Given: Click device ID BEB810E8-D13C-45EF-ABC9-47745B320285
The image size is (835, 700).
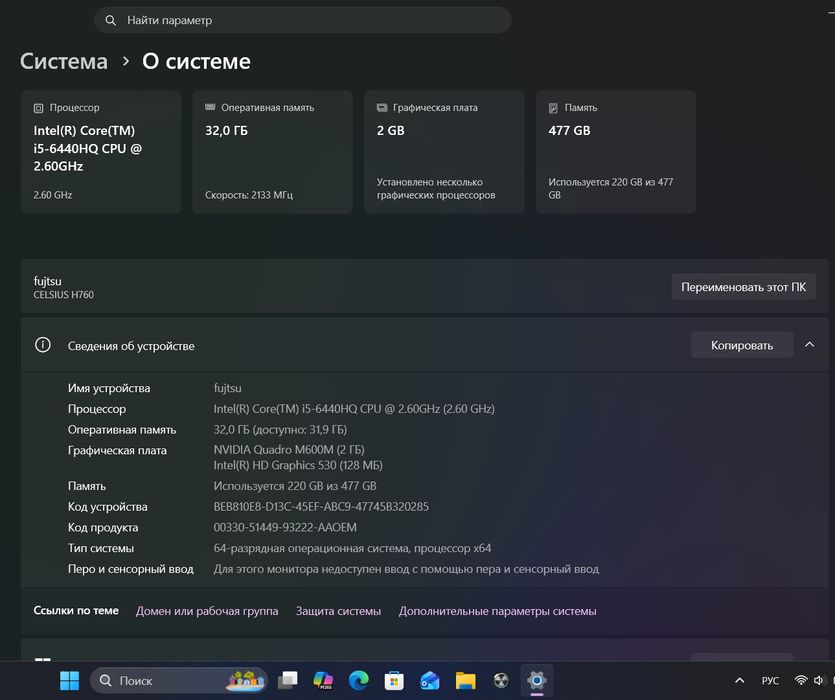Looking at the screenshot, I should [321, 507].
